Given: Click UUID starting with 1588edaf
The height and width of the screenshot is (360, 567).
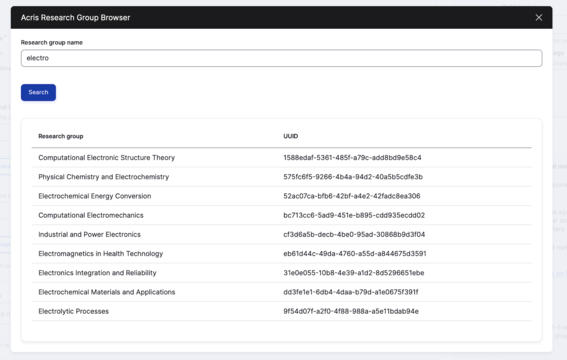Looking at the screenshot, I should coord(352,158).
